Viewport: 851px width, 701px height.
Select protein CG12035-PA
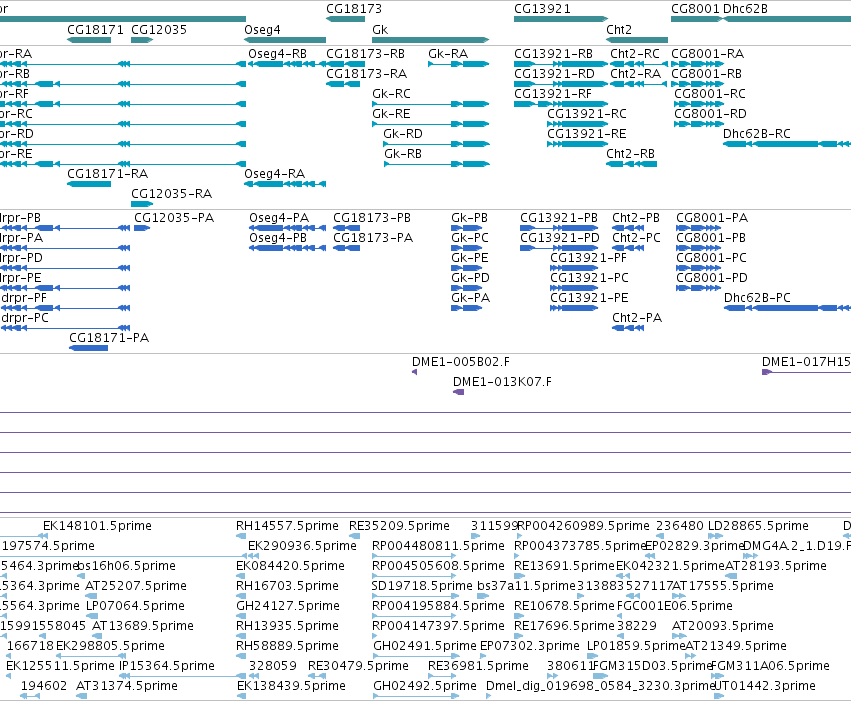[x=174, y=218]
